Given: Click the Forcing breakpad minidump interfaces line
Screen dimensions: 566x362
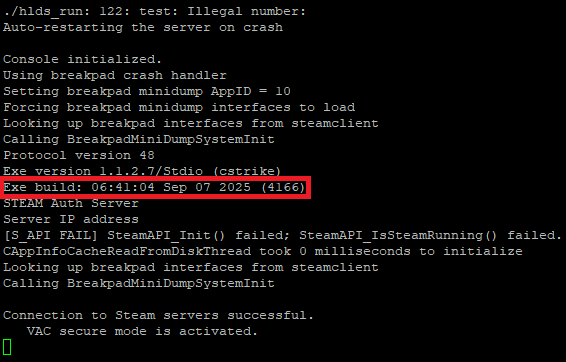Looking at the screenshot, I should [x=179, y=107].
